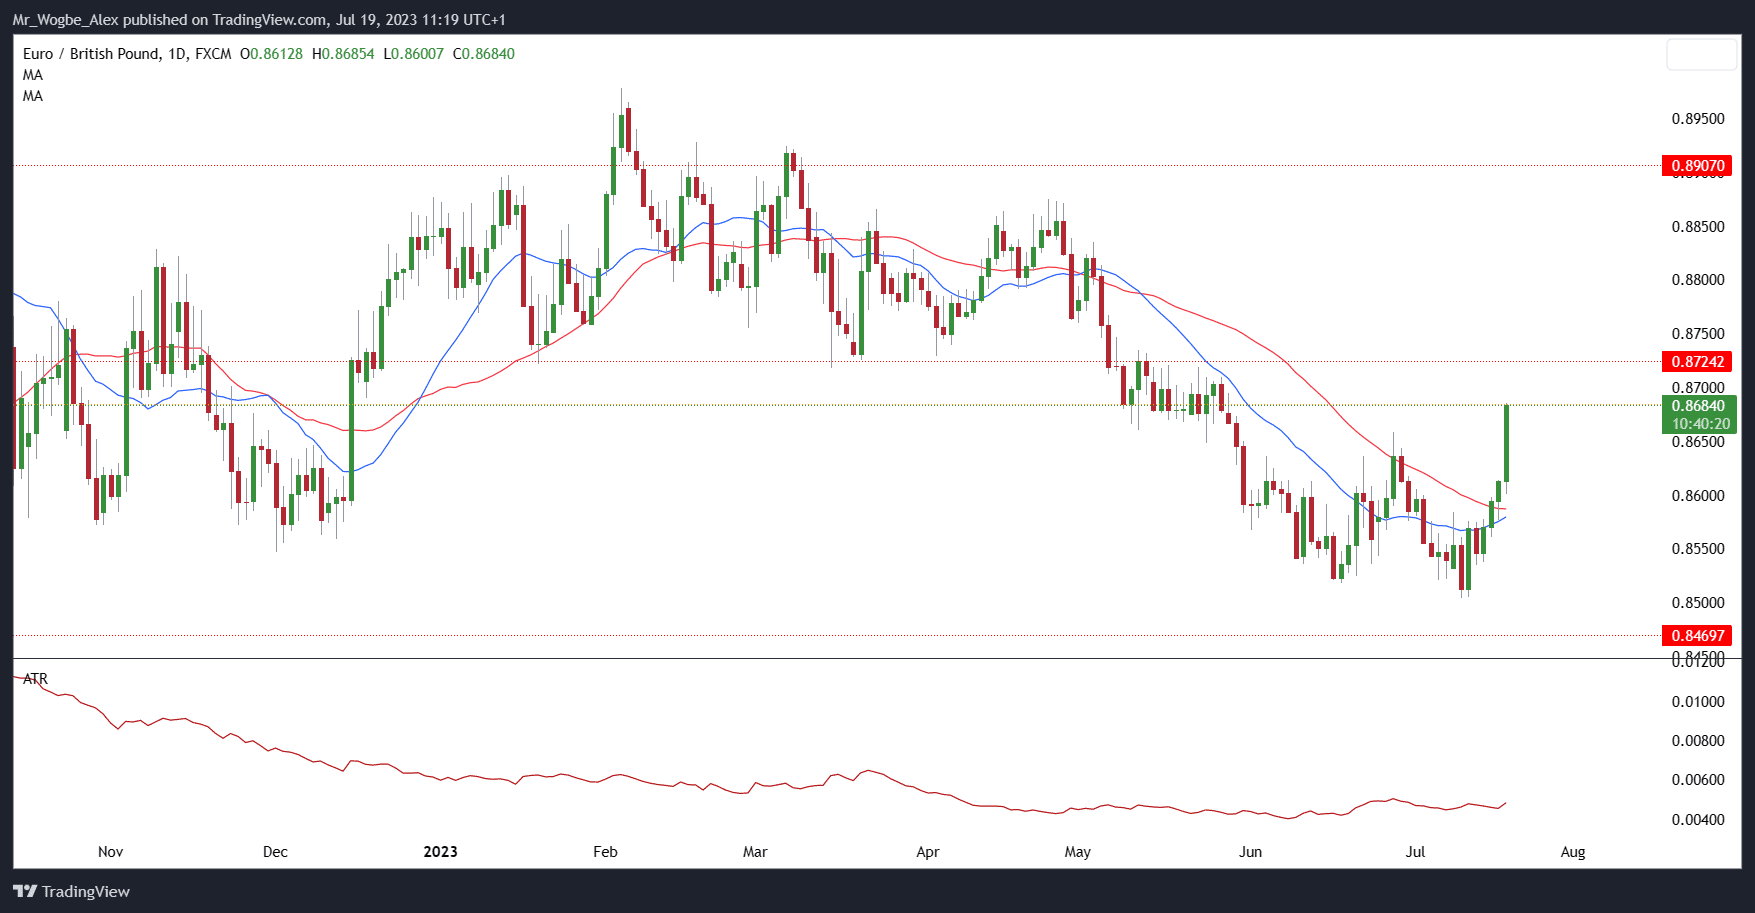This screenshot has width=1755, height=913.
Task: Click the Jul label on the time axis
Action: [1415, 852]
